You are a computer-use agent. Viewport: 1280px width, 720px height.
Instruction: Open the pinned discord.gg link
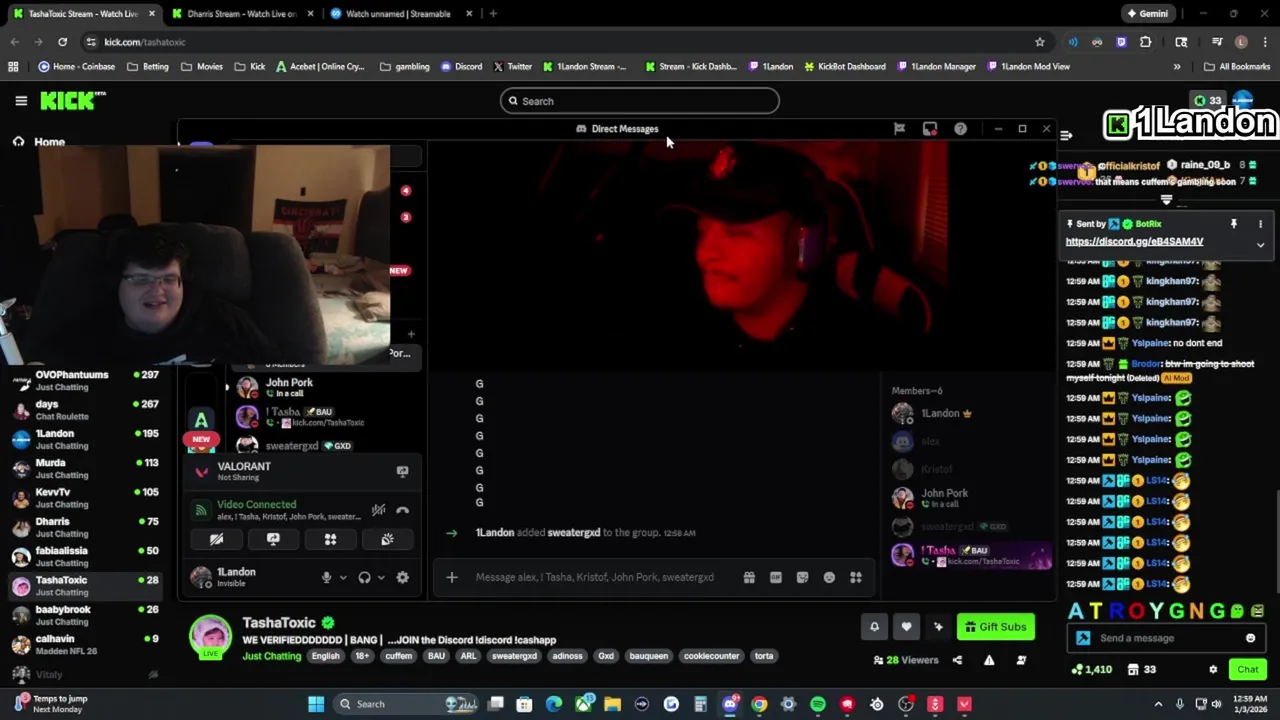point(1134,242)
